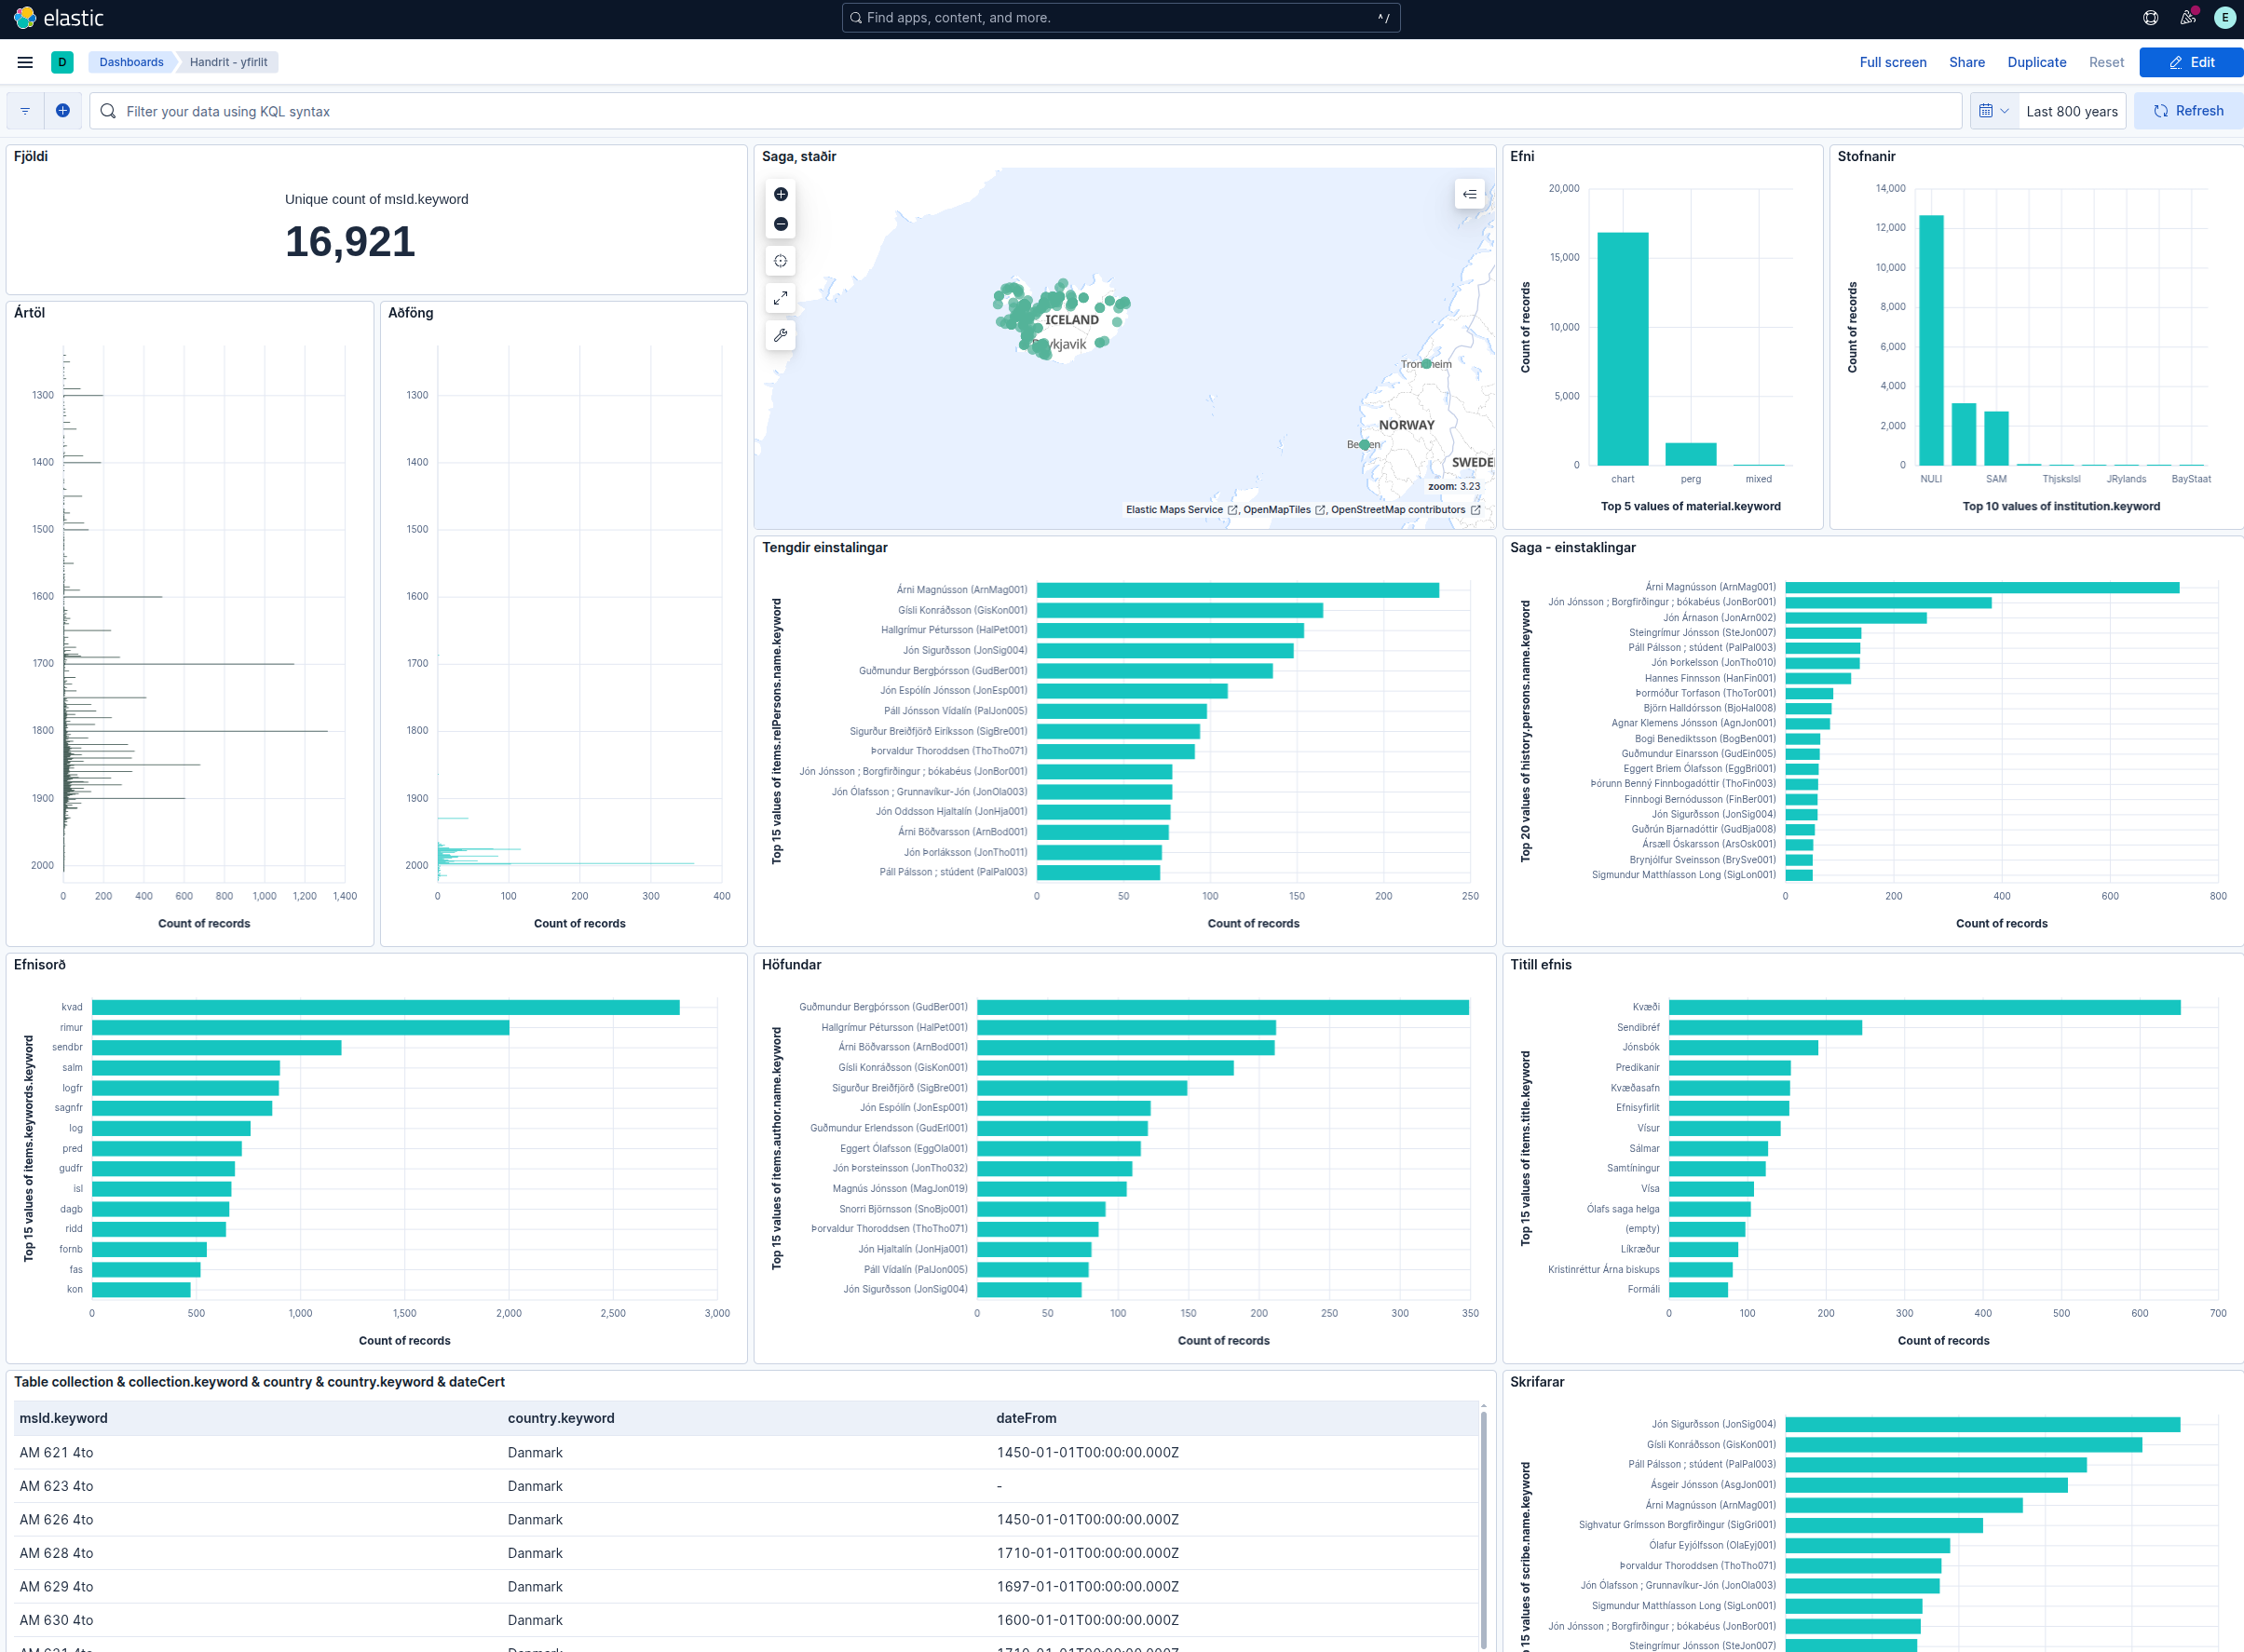Screen dimensions: 2244x1652
Task: Click the Edit dashboard button
Action: [2191, 62]
